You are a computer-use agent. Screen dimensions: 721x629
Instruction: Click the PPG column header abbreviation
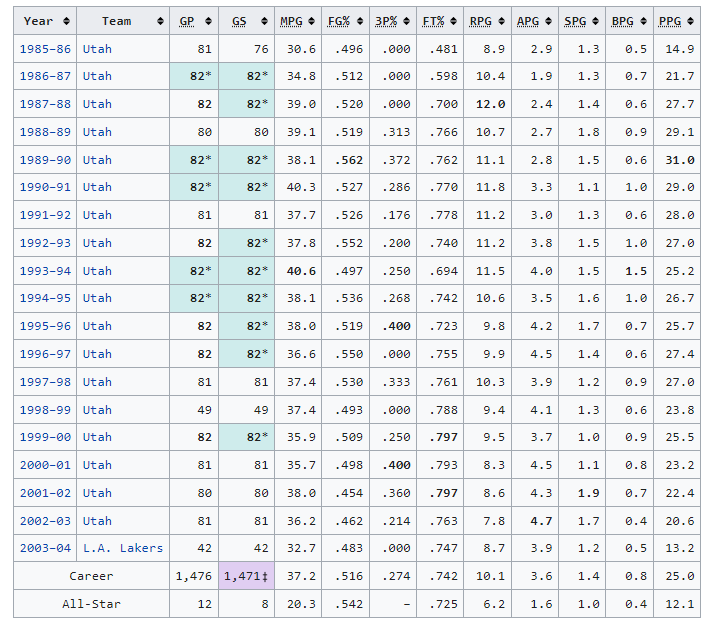670,21
